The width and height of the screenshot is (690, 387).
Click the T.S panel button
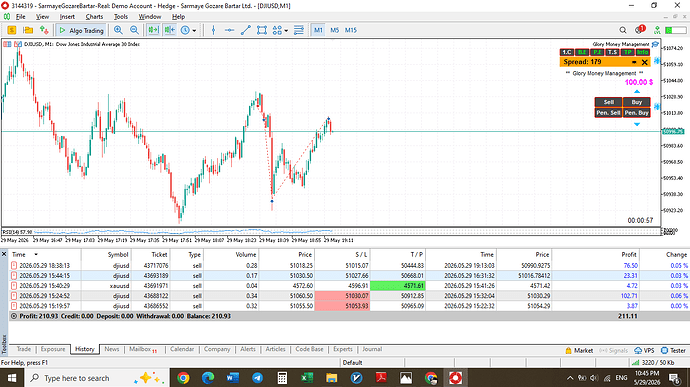click(612, 52)
